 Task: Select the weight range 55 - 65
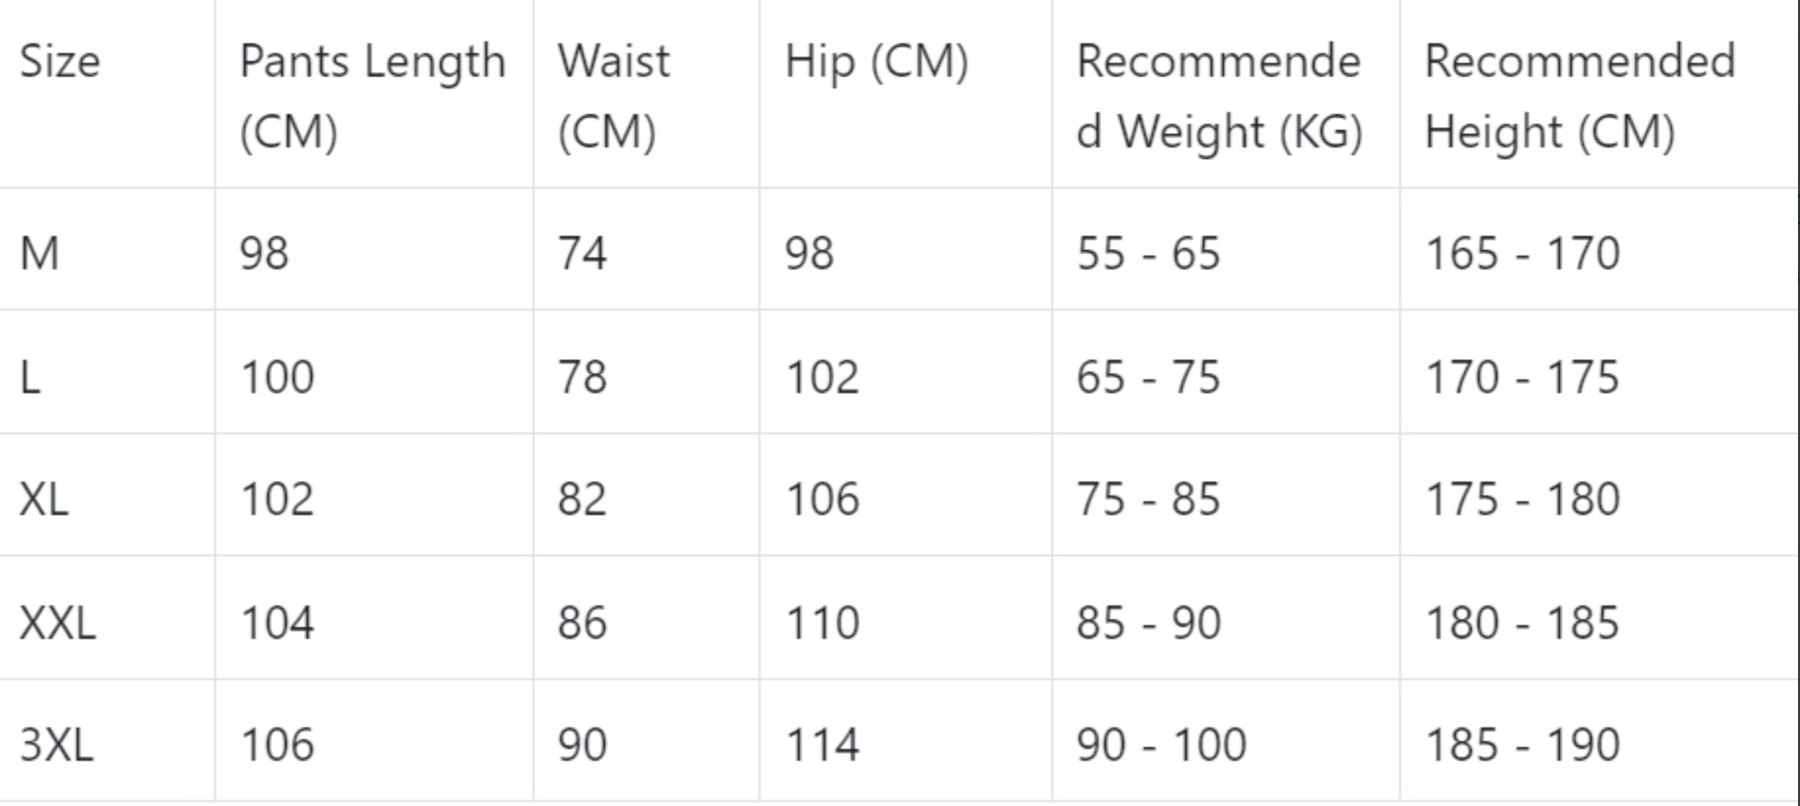coord(1148,253)
